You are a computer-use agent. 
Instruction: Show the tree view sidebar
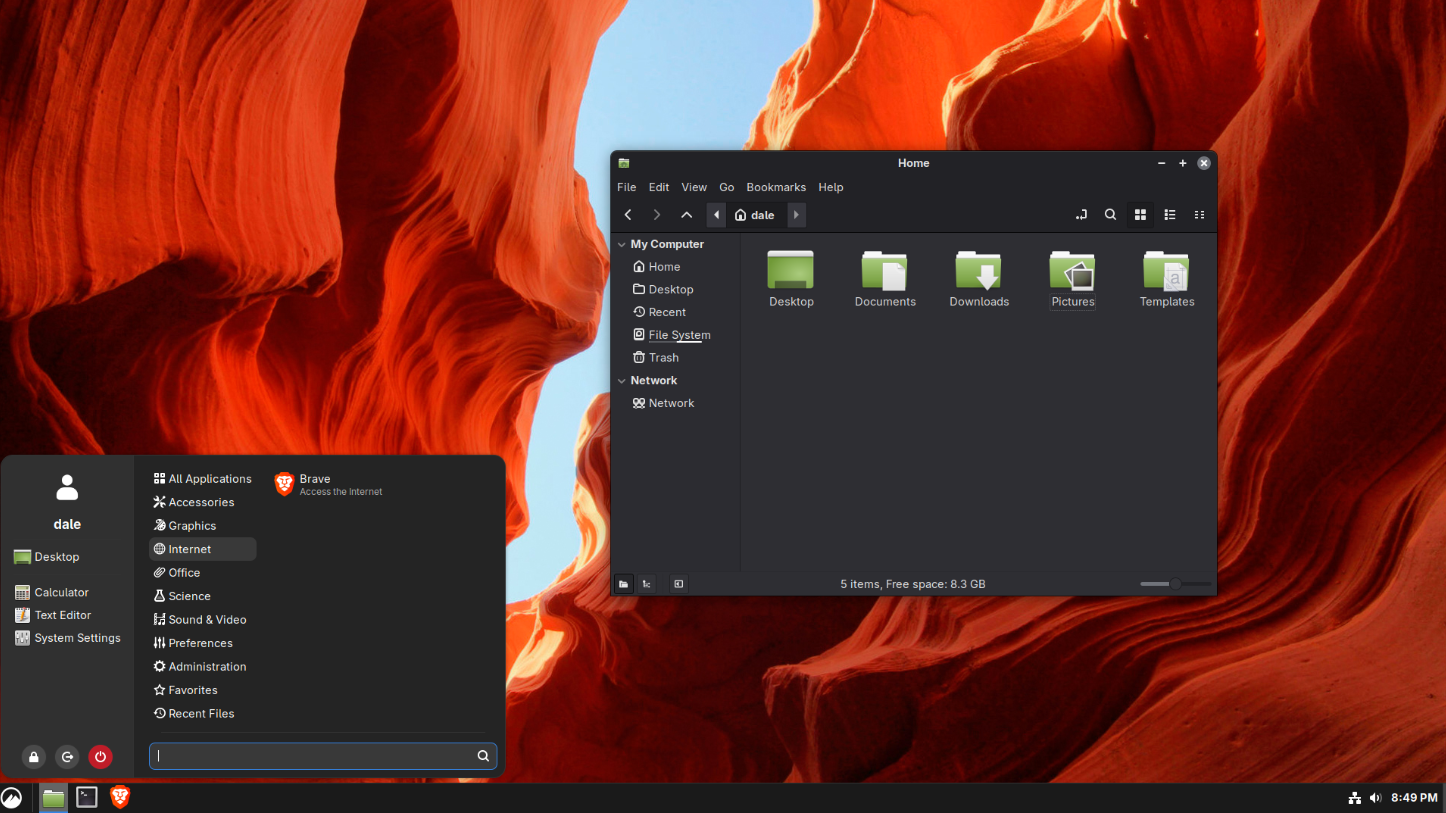tap(647, 584)
